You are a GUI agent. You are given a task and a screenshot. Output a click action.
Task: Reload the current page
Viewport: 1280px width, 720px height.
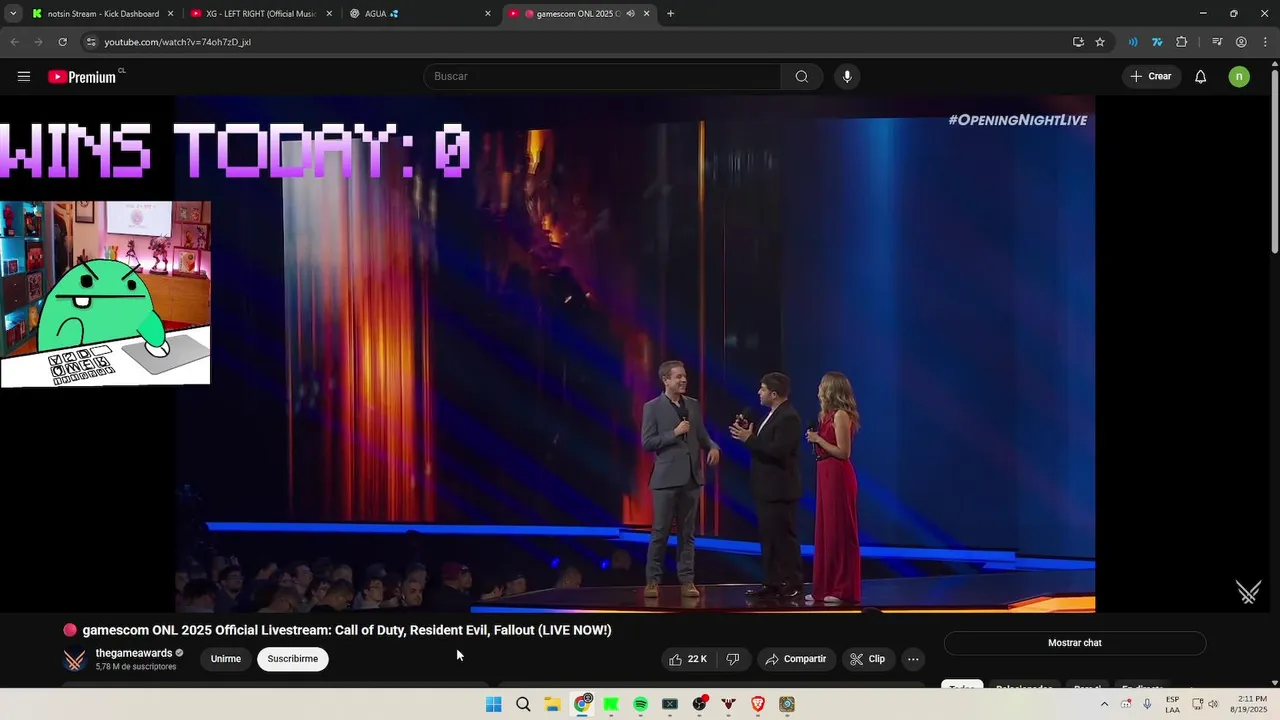click(62, 42)
